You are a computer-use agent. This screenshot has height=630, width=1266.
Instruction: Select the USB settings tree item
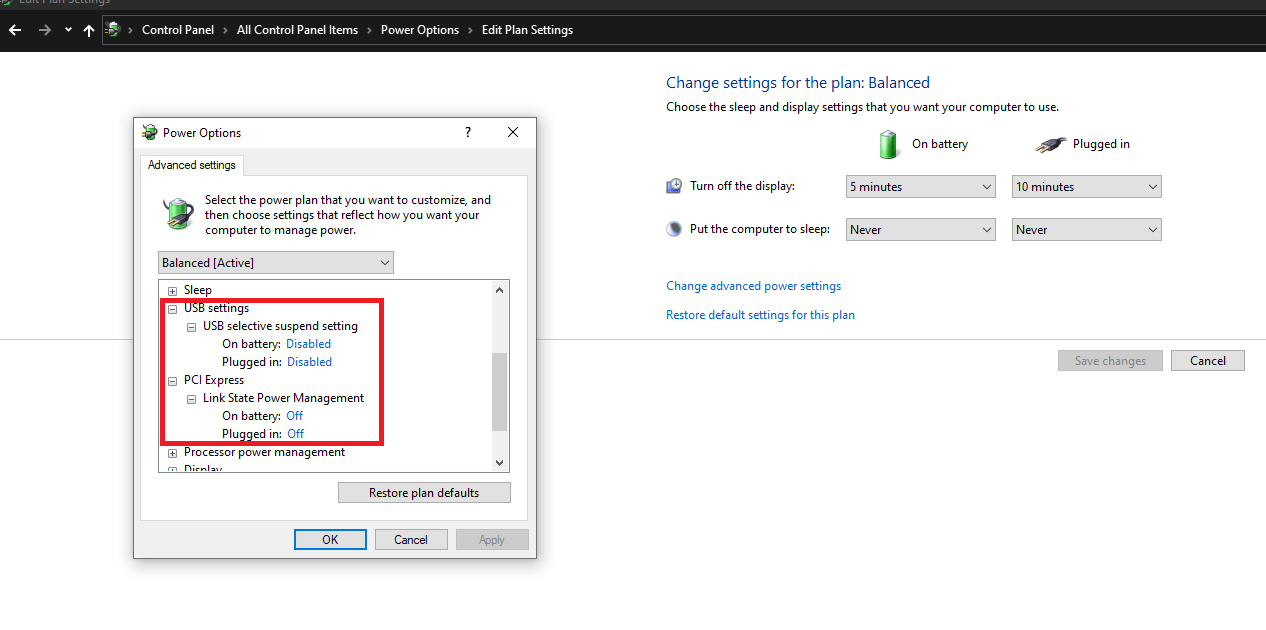pyautogui.click(x=217, y=308)
